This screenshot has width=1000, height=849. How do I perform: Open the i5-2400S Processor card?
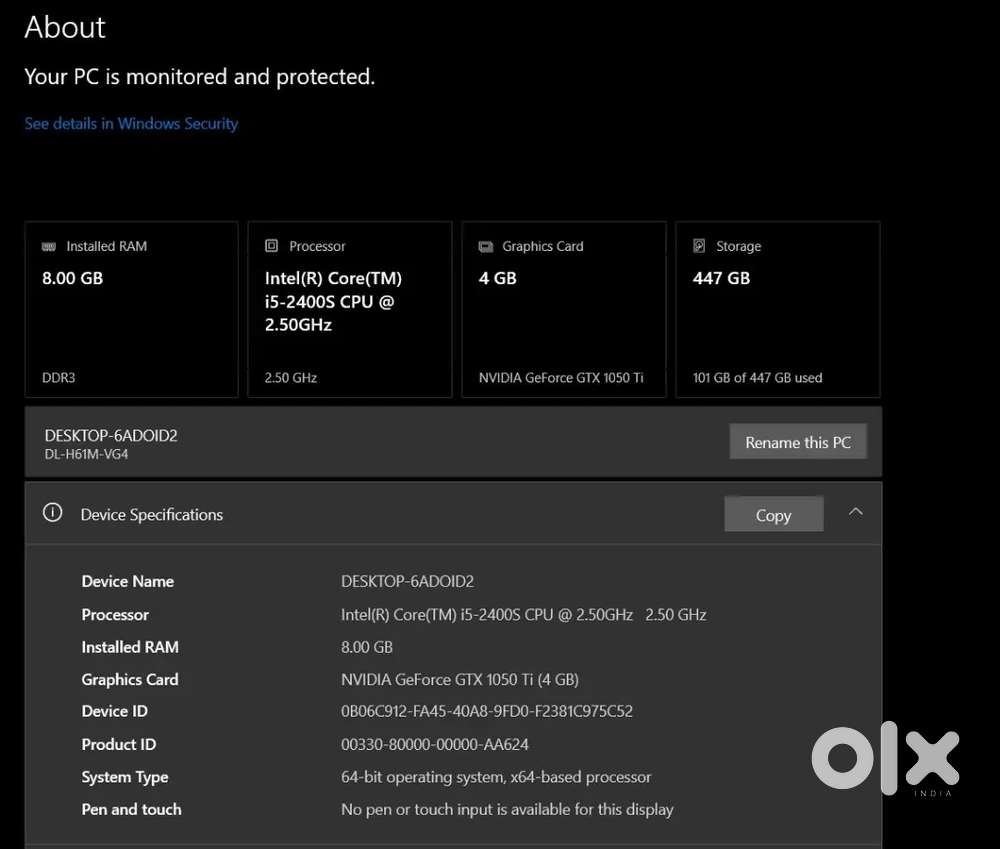[349, 310]
